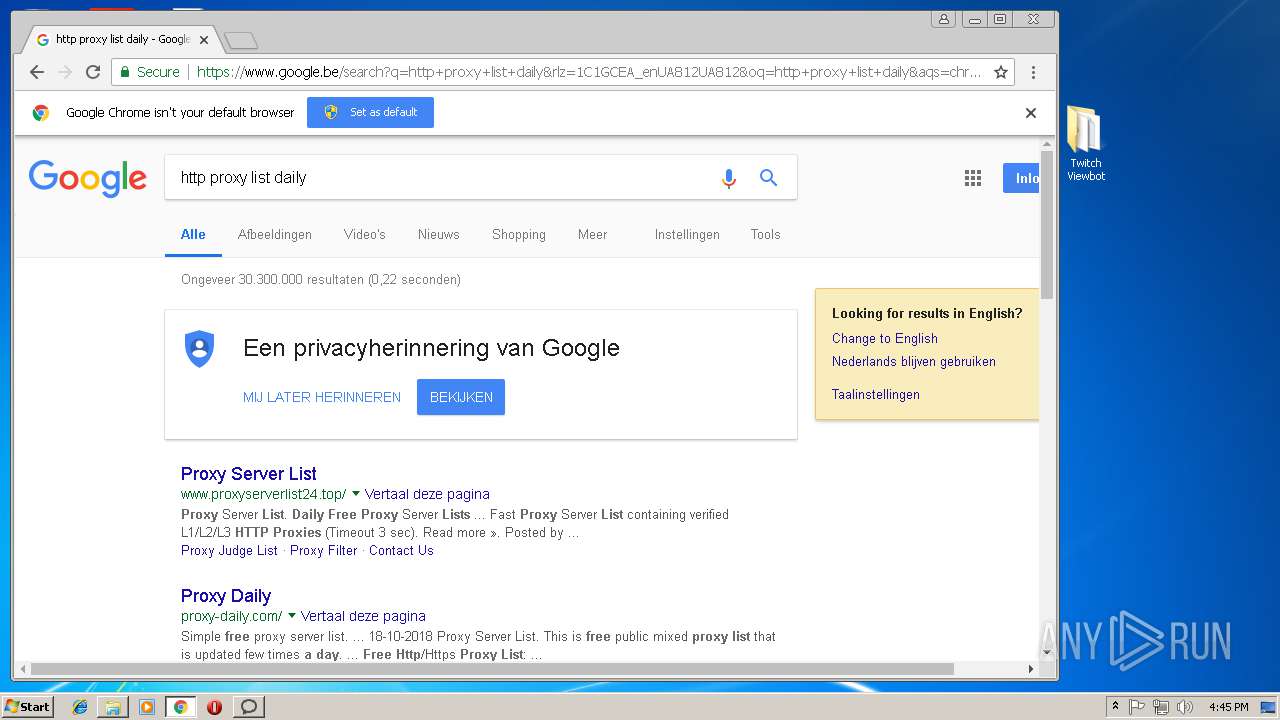Open the Proxy Daily result
Viewport: 1280px width, 720px height.
tap(226, 596)
